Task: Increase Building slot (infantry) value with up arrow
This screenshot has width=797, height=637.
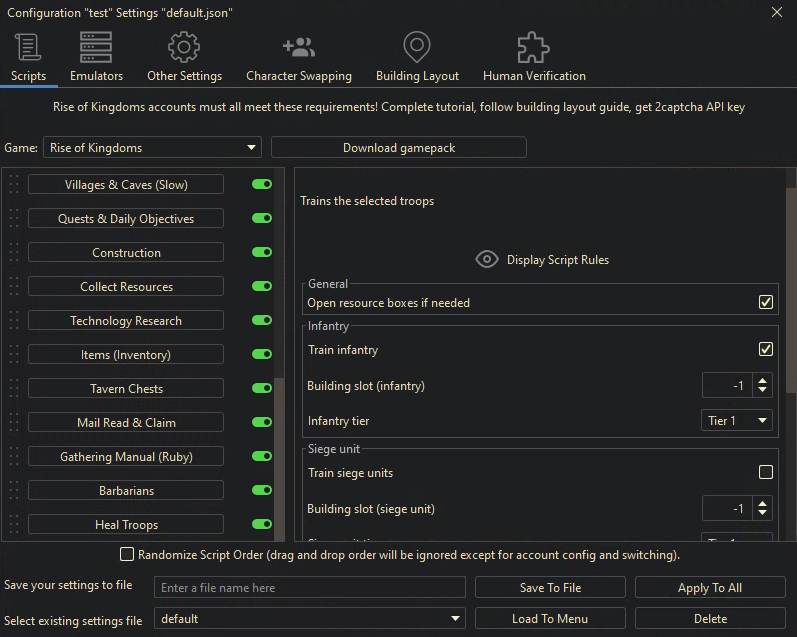Action: point(763,380)
